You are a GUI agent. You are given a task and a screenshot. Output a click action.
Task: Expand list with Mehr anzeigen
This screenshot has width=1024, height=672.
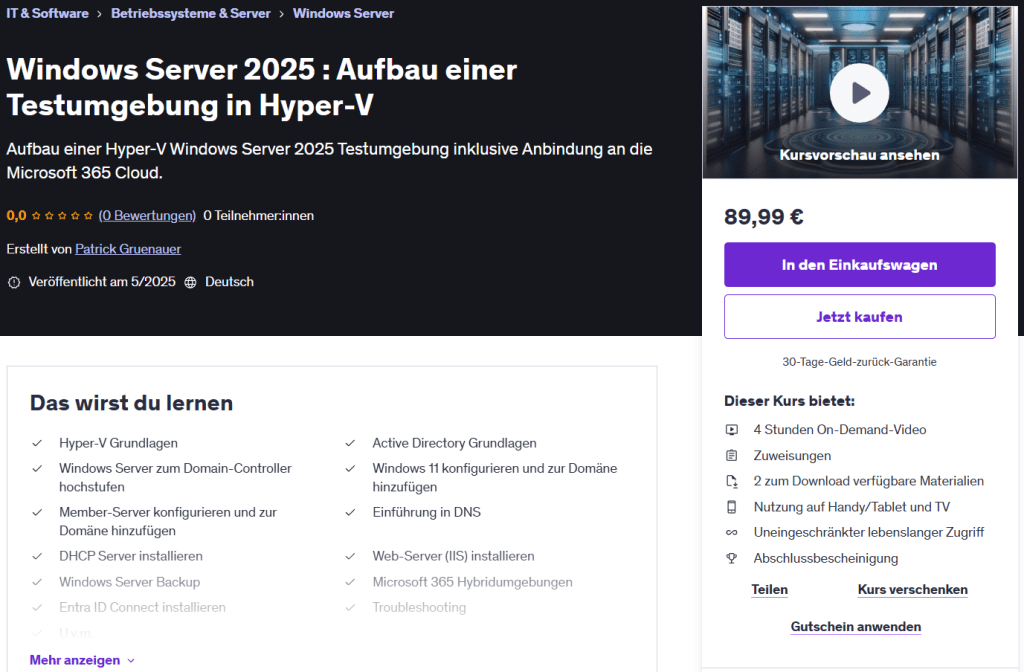[75, 660]
